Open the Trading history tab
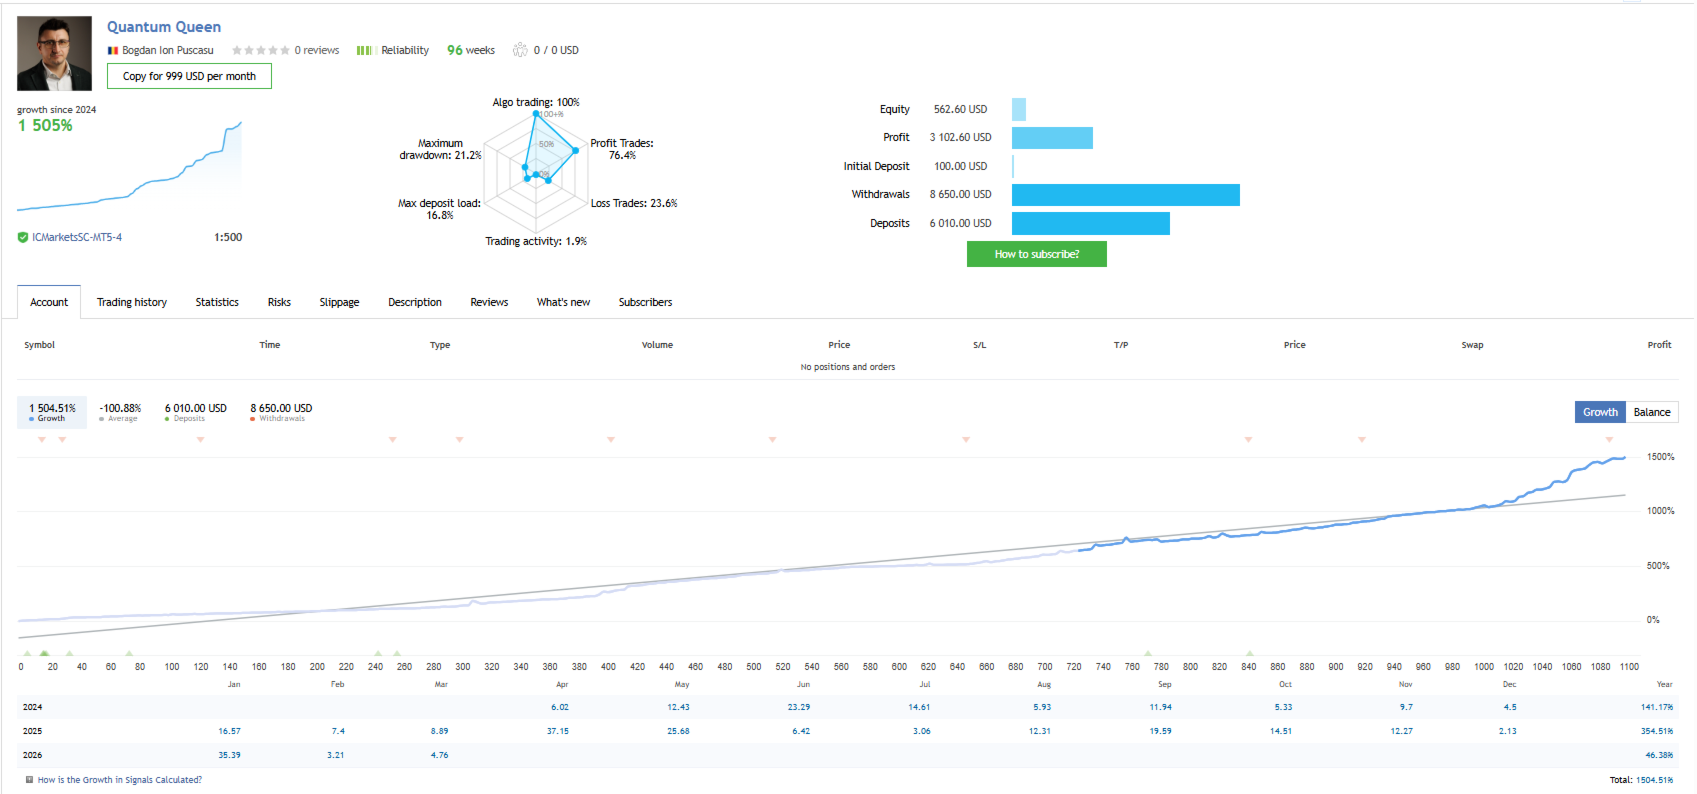 click(132, 302)
